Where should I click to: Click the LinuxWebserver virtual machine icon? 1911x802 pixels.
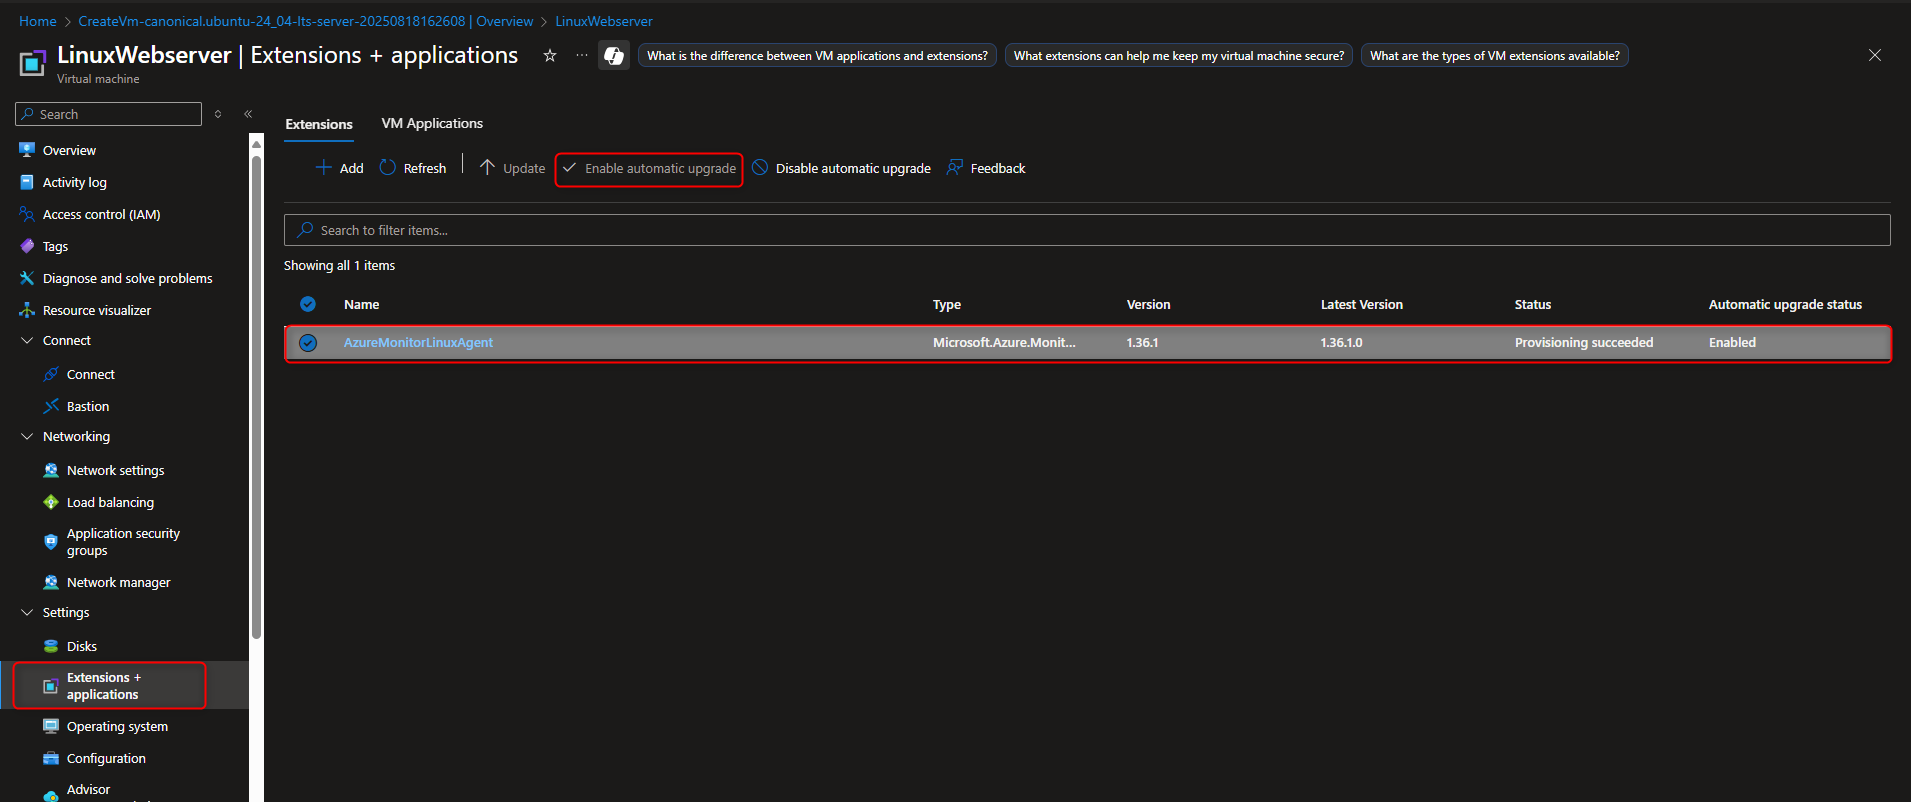pos(33,63)
